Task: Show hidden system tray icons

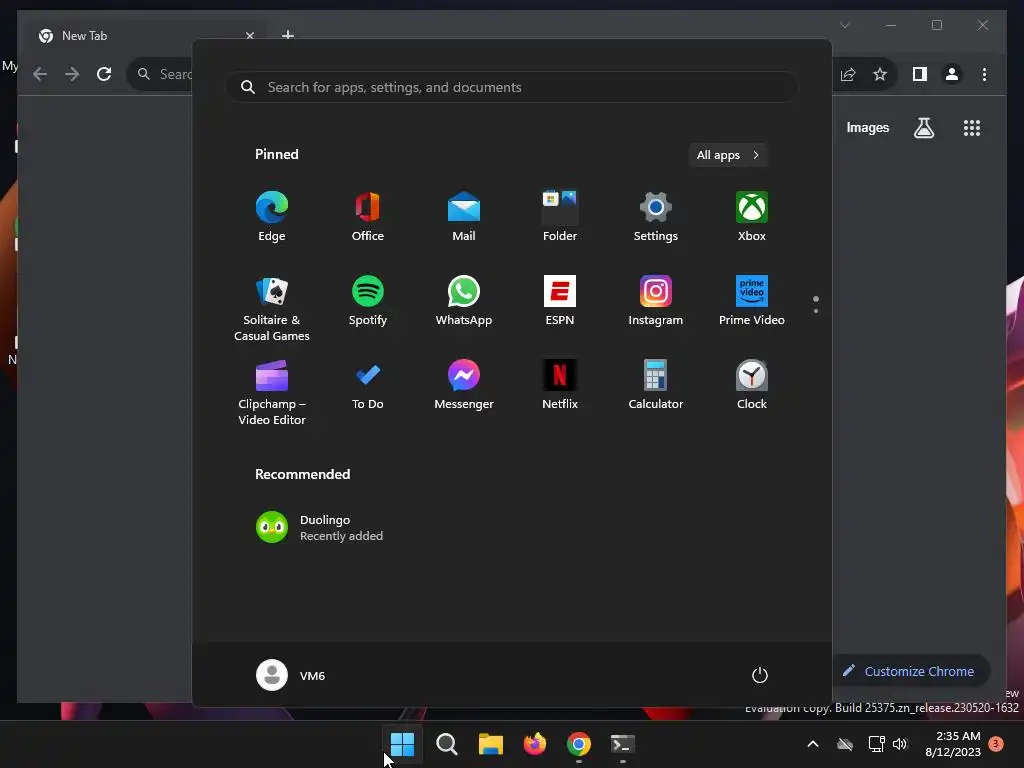Action: point(813,744)
